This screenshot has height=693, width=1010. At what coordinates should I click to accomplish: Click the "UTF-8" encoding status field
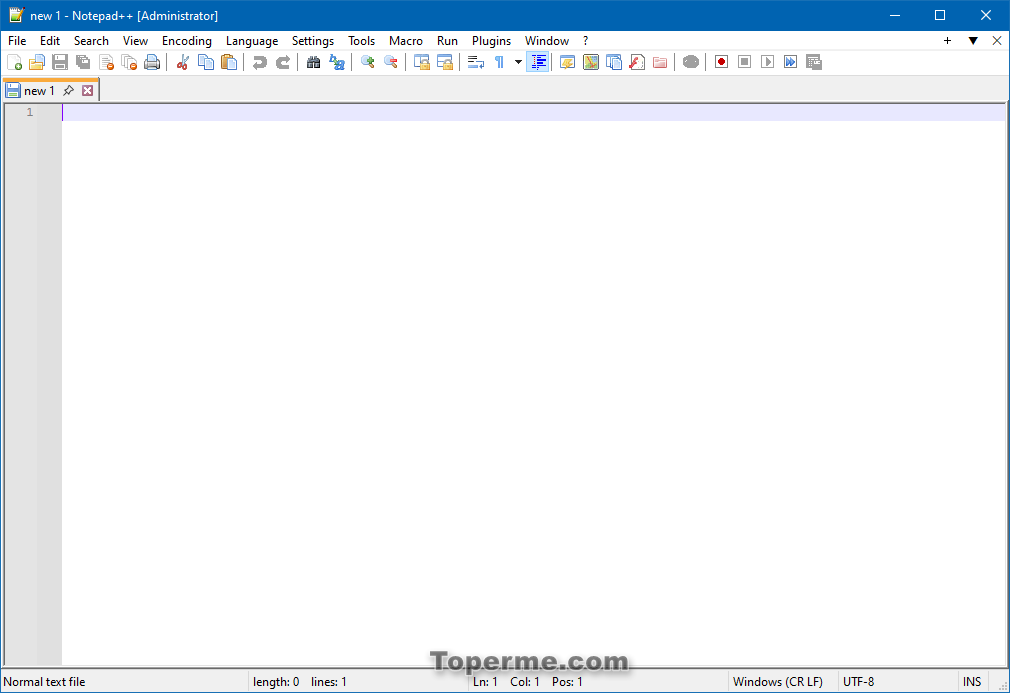[x=859, y=681]
